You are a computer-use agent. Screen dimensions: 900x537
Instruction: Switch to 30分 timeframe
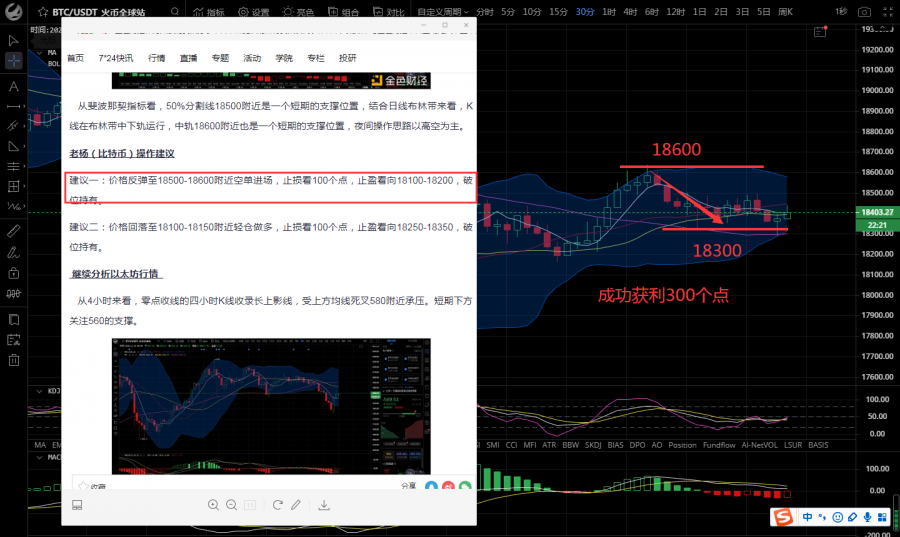click(585, 11)
